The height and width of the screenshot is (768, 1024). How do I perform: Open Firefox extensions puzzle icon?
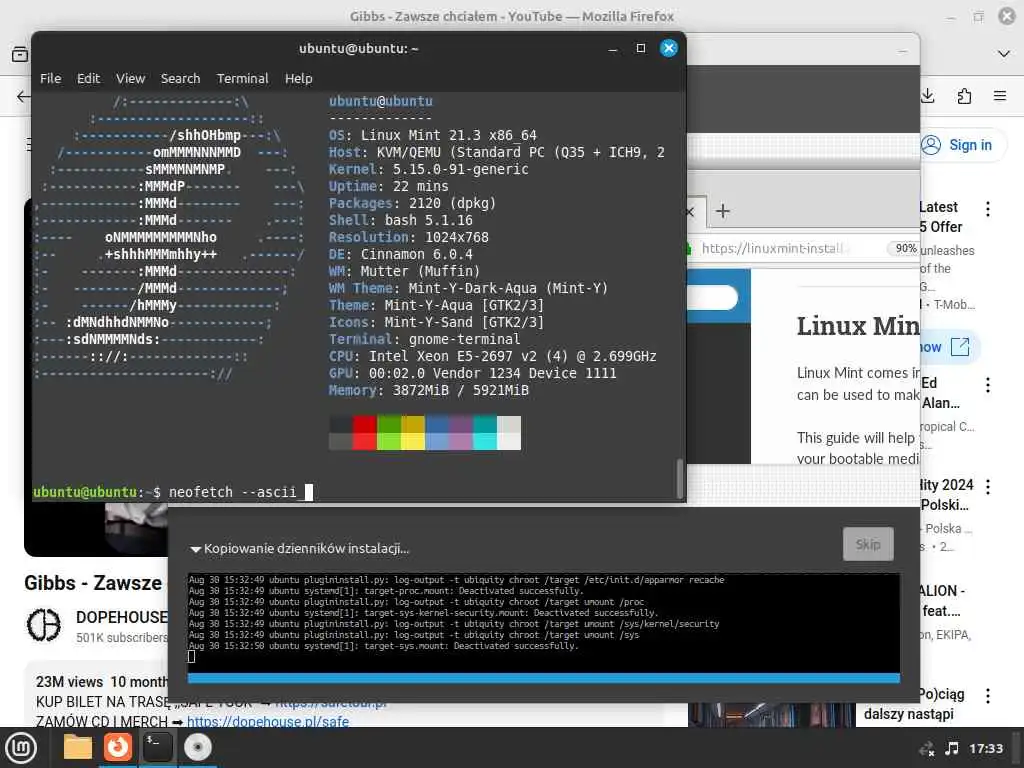[x=964, y=96]
